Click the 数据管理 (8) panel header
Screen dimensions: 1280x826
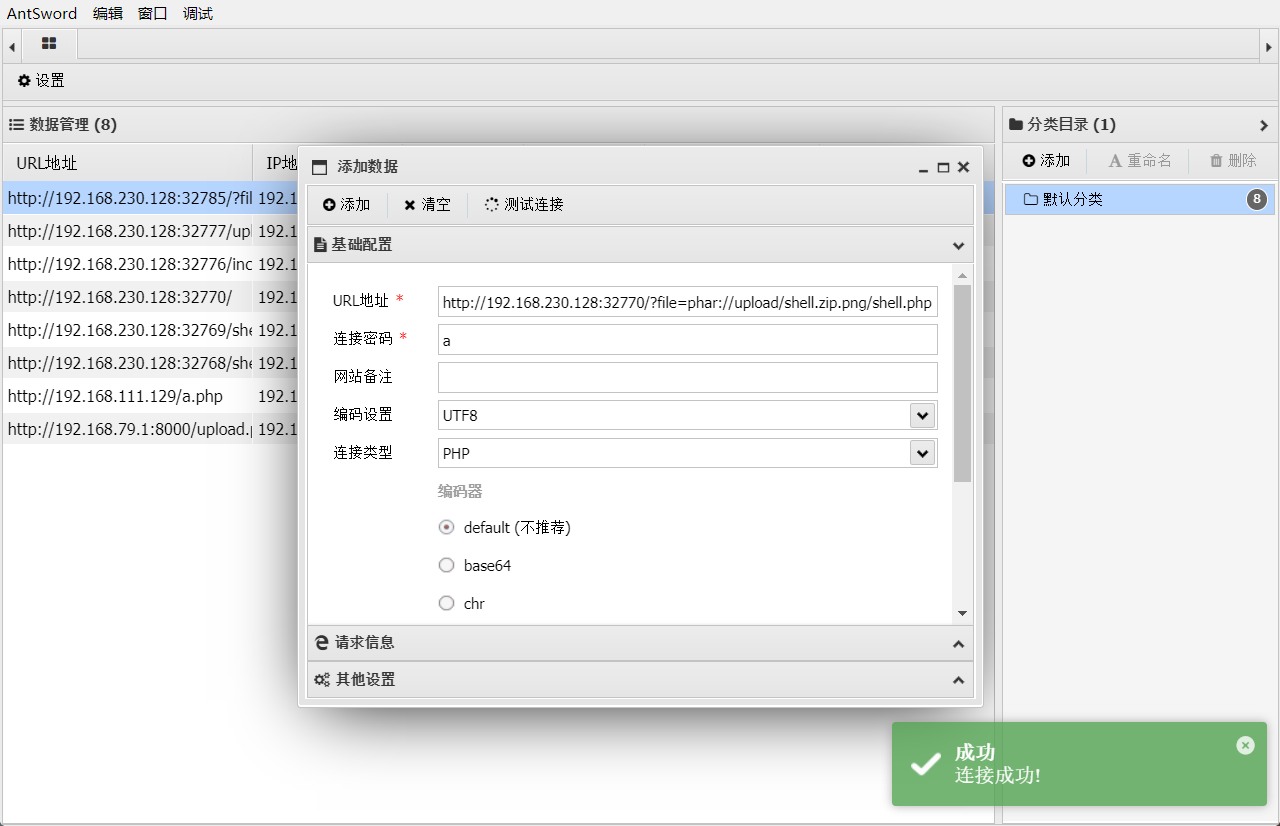pyautogui.click(x=498, y=125)
